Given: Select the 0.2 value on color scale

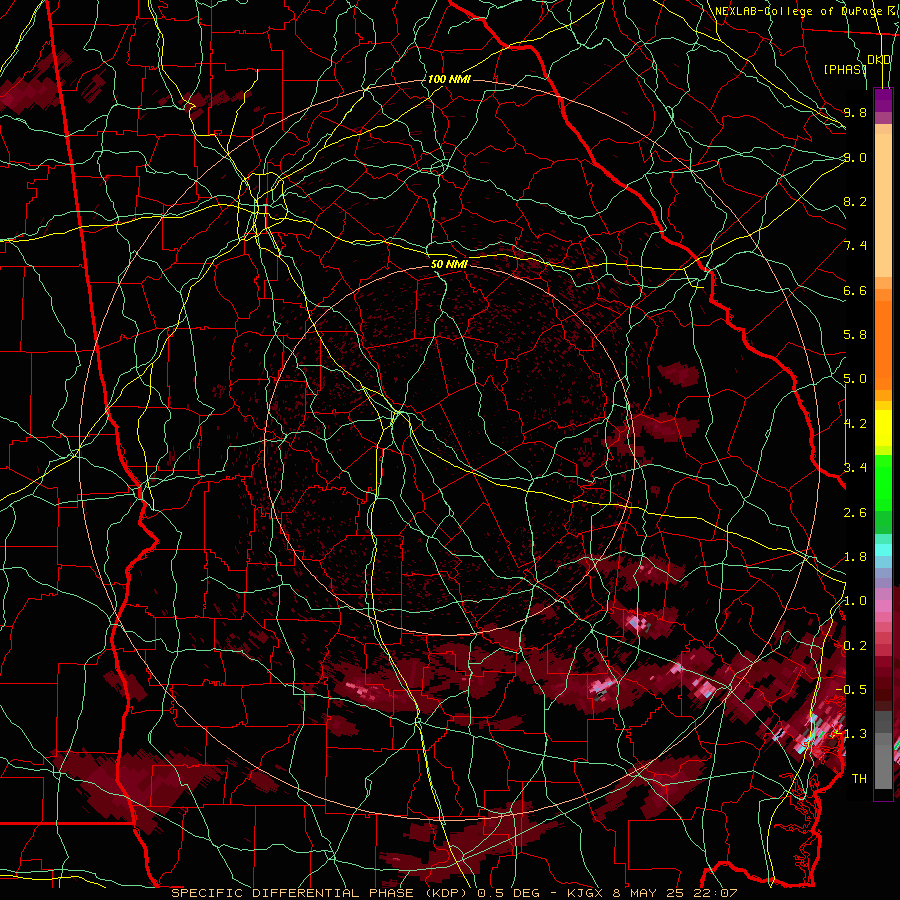Looking at the screenshot, I should [855, 646].
